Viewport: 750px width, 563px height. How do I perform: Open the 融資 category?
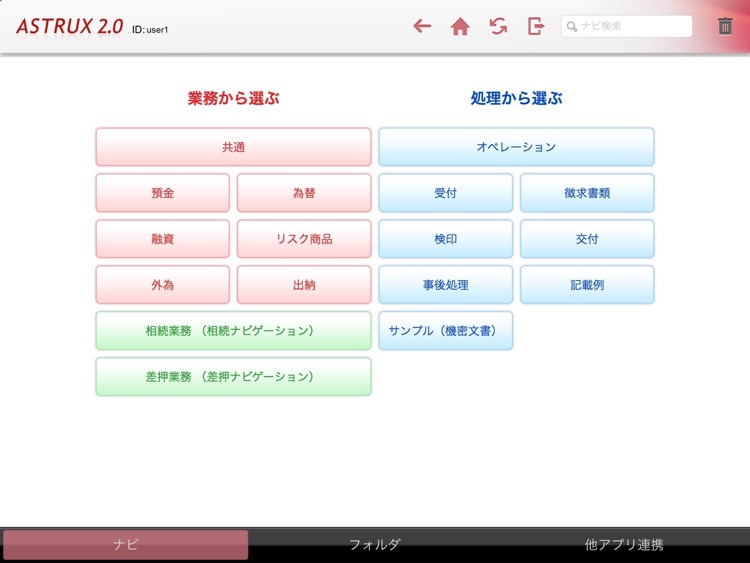click(x=163, y=239)
